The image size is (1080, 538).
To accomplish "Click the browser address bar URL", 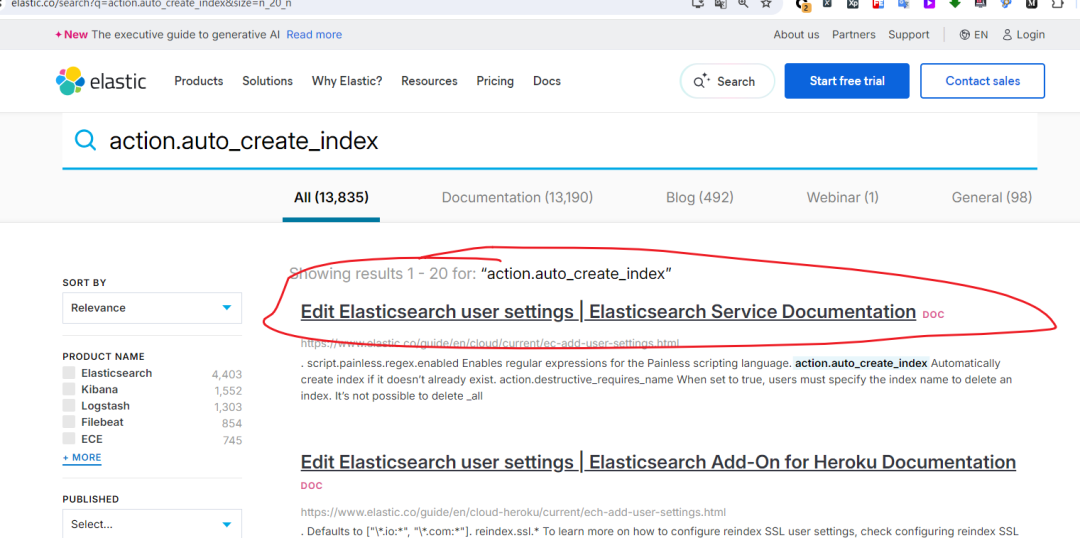I will [151, 3].
